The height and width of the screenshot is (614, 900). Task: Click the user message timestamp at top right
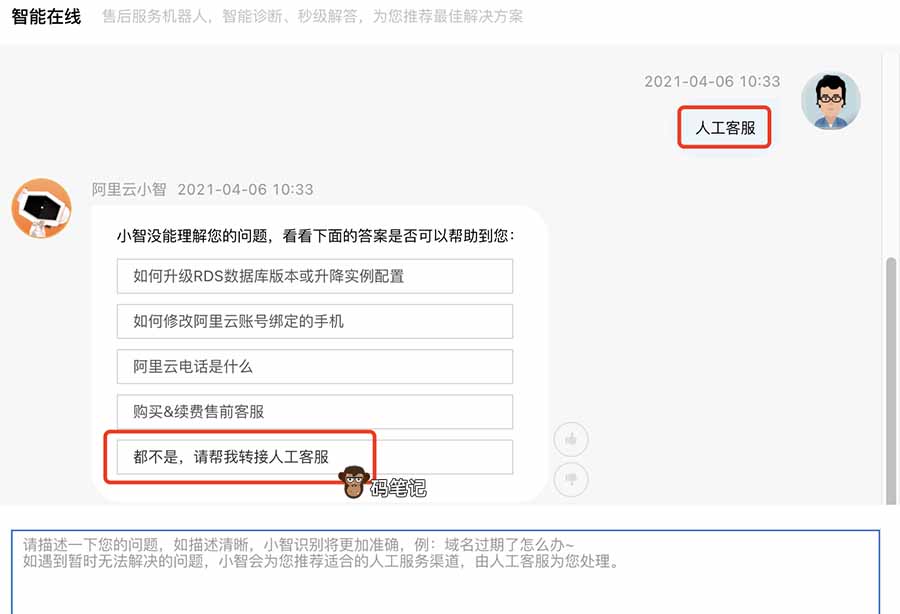coord(712,82)
